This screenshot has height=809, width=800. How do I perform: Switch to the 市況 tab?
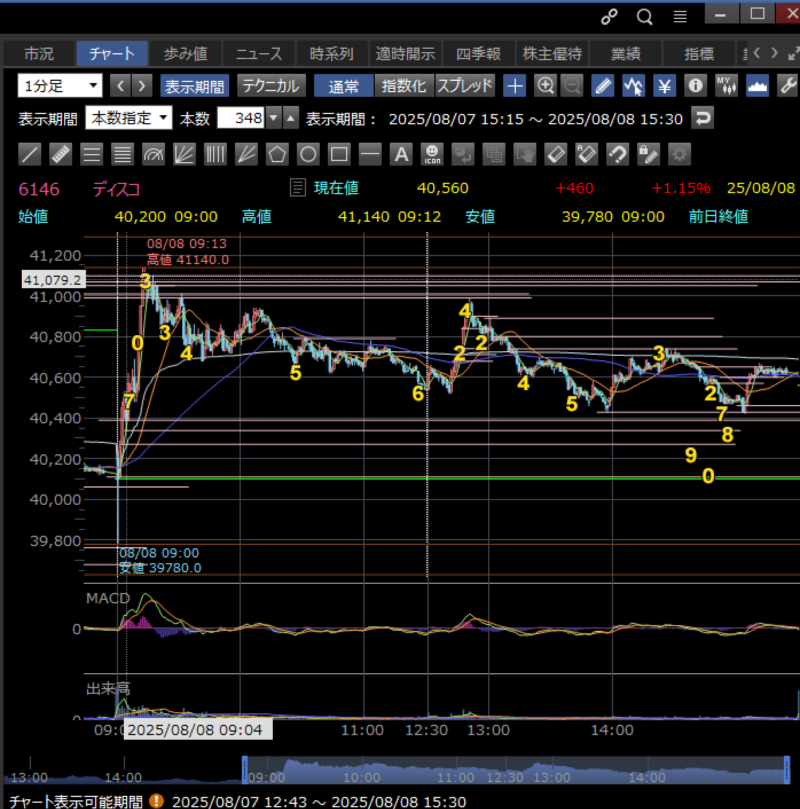[x=39, y=54]
